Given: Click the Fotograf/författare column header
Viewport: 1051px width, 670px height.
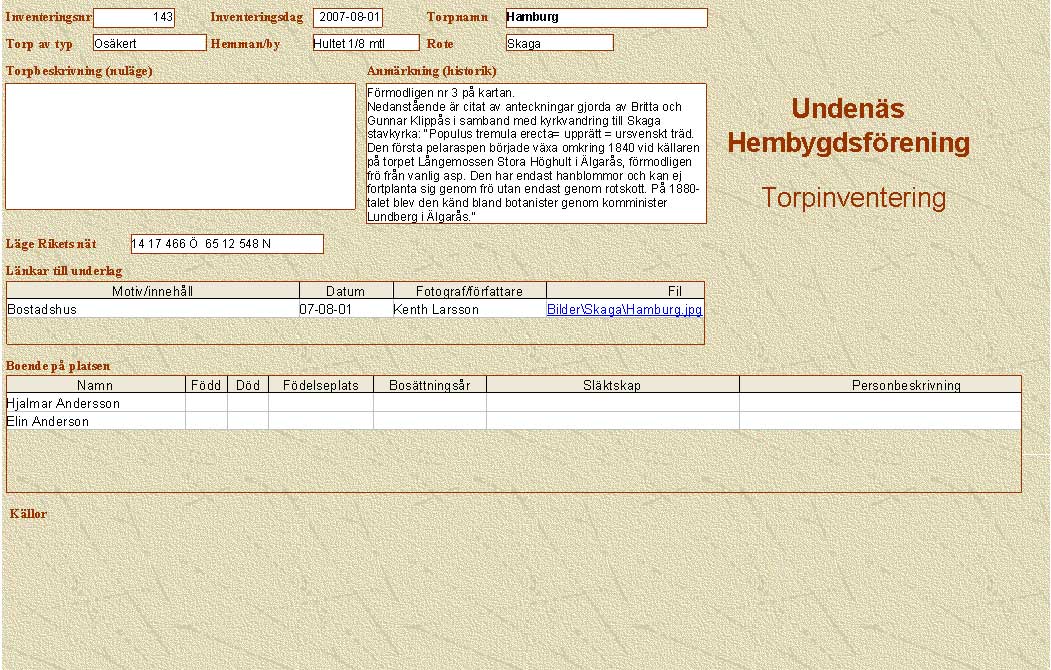Looking at the screenshot, I should click(x=469, y=291).
